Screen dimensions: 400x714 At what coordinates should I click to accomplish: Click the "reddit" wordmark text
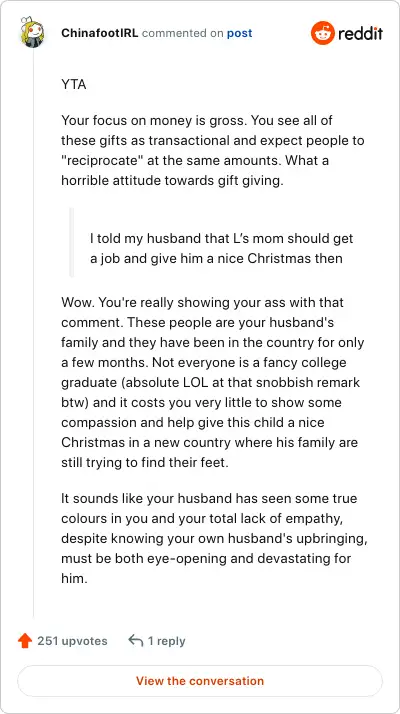360,33
